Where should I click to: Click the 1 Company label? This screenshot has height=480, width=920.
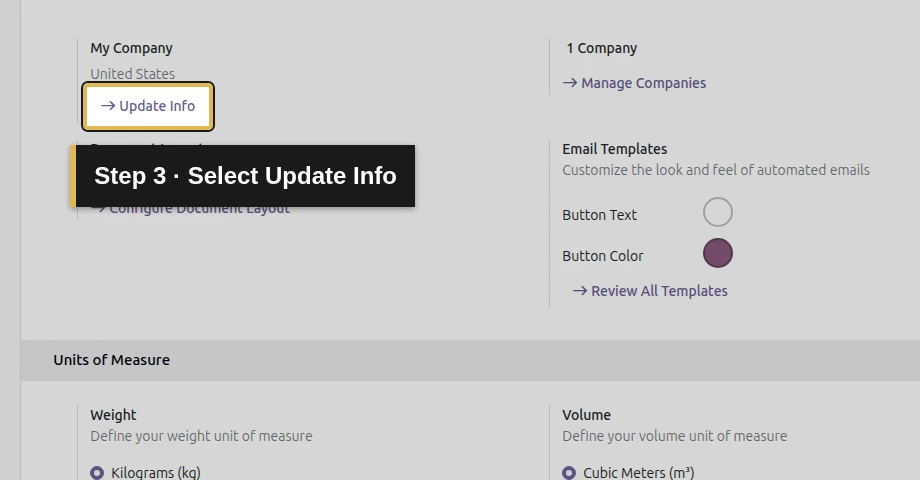[x=601, y=49]
